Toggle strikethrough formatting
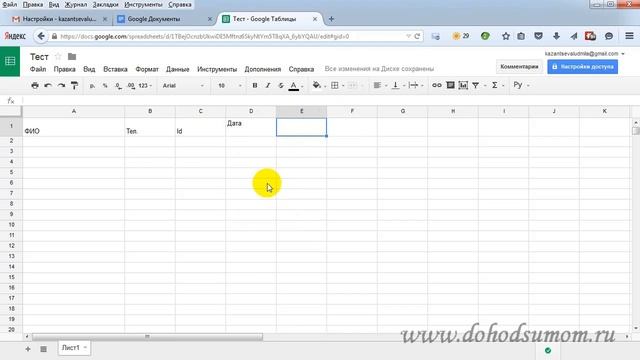Image resolution: width=640 pixels, height=360 pixels. tap(281, 85)
